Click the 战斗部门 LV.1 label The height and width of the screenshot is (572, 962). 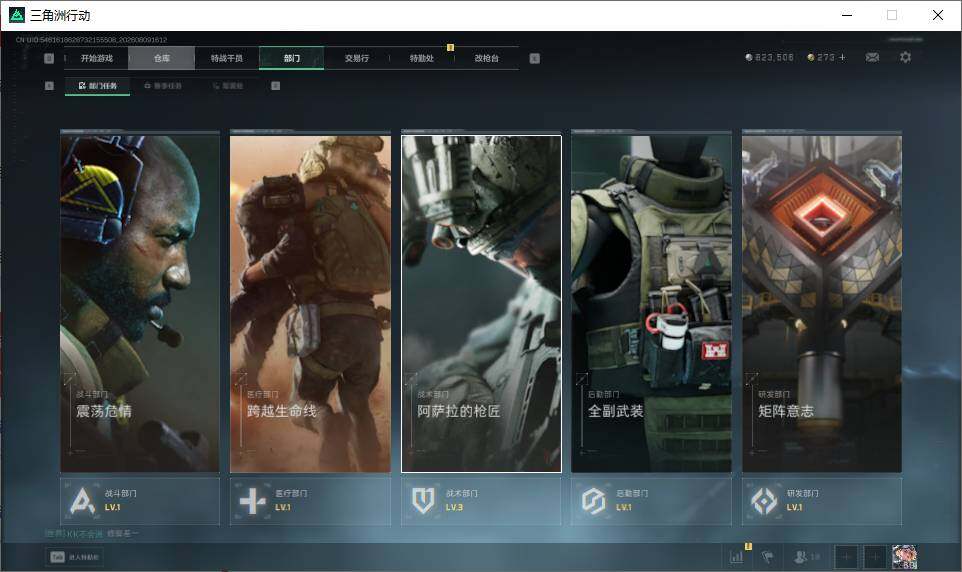[112, 508]
